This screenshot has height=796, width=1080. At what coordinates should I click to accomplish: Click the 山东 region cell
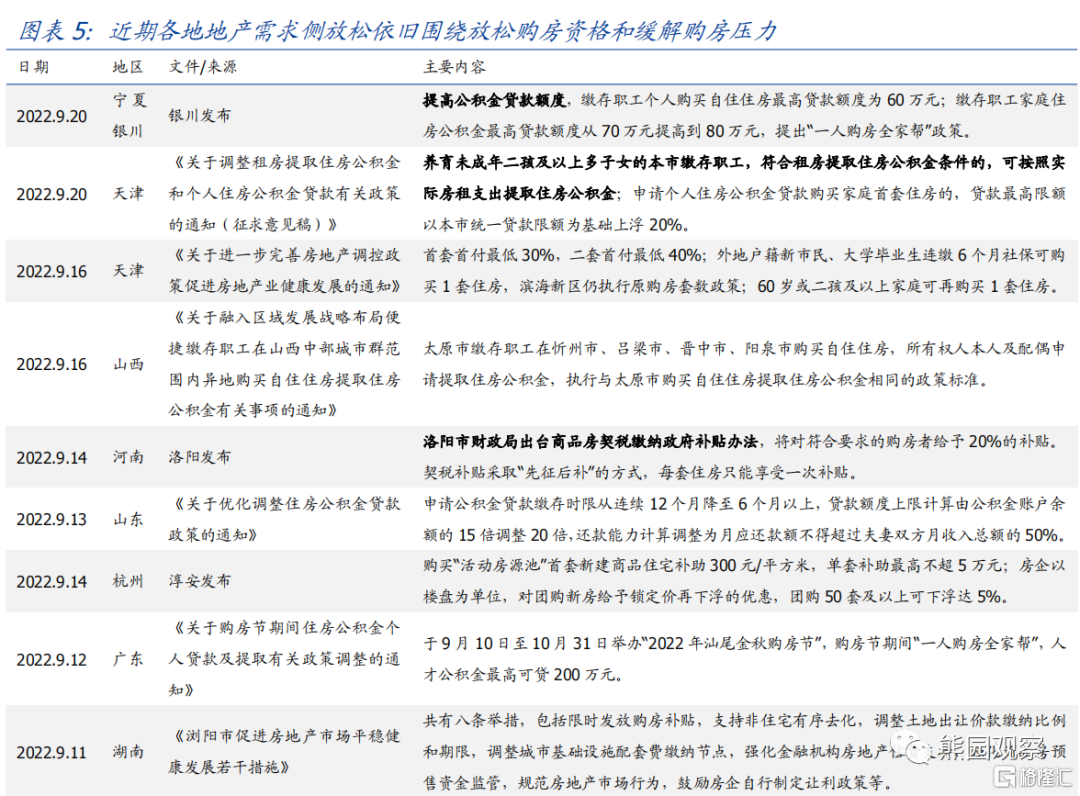coord(128,519)
